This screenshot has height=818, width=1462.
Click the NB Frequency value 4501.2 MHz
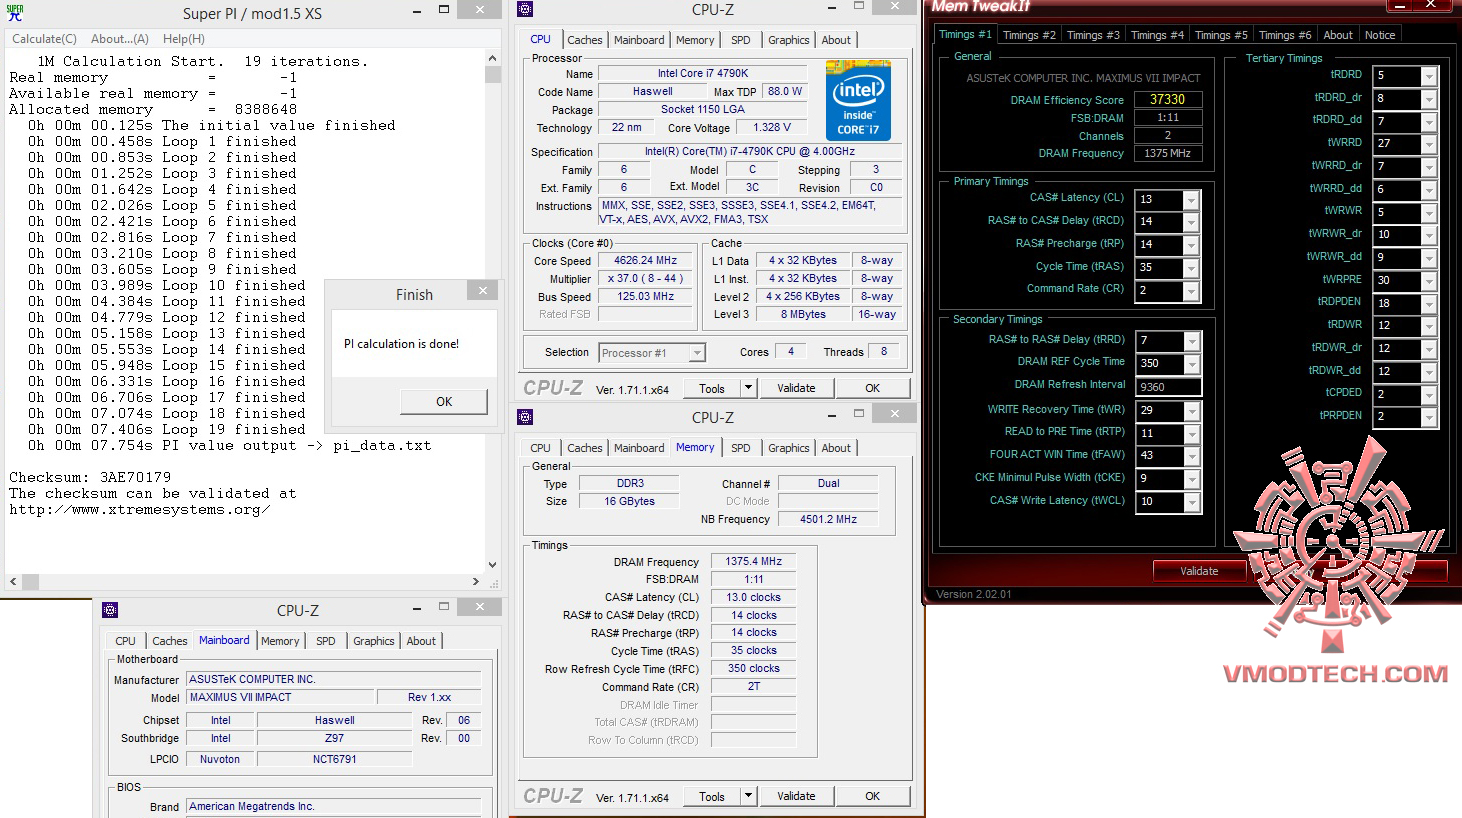828,519
